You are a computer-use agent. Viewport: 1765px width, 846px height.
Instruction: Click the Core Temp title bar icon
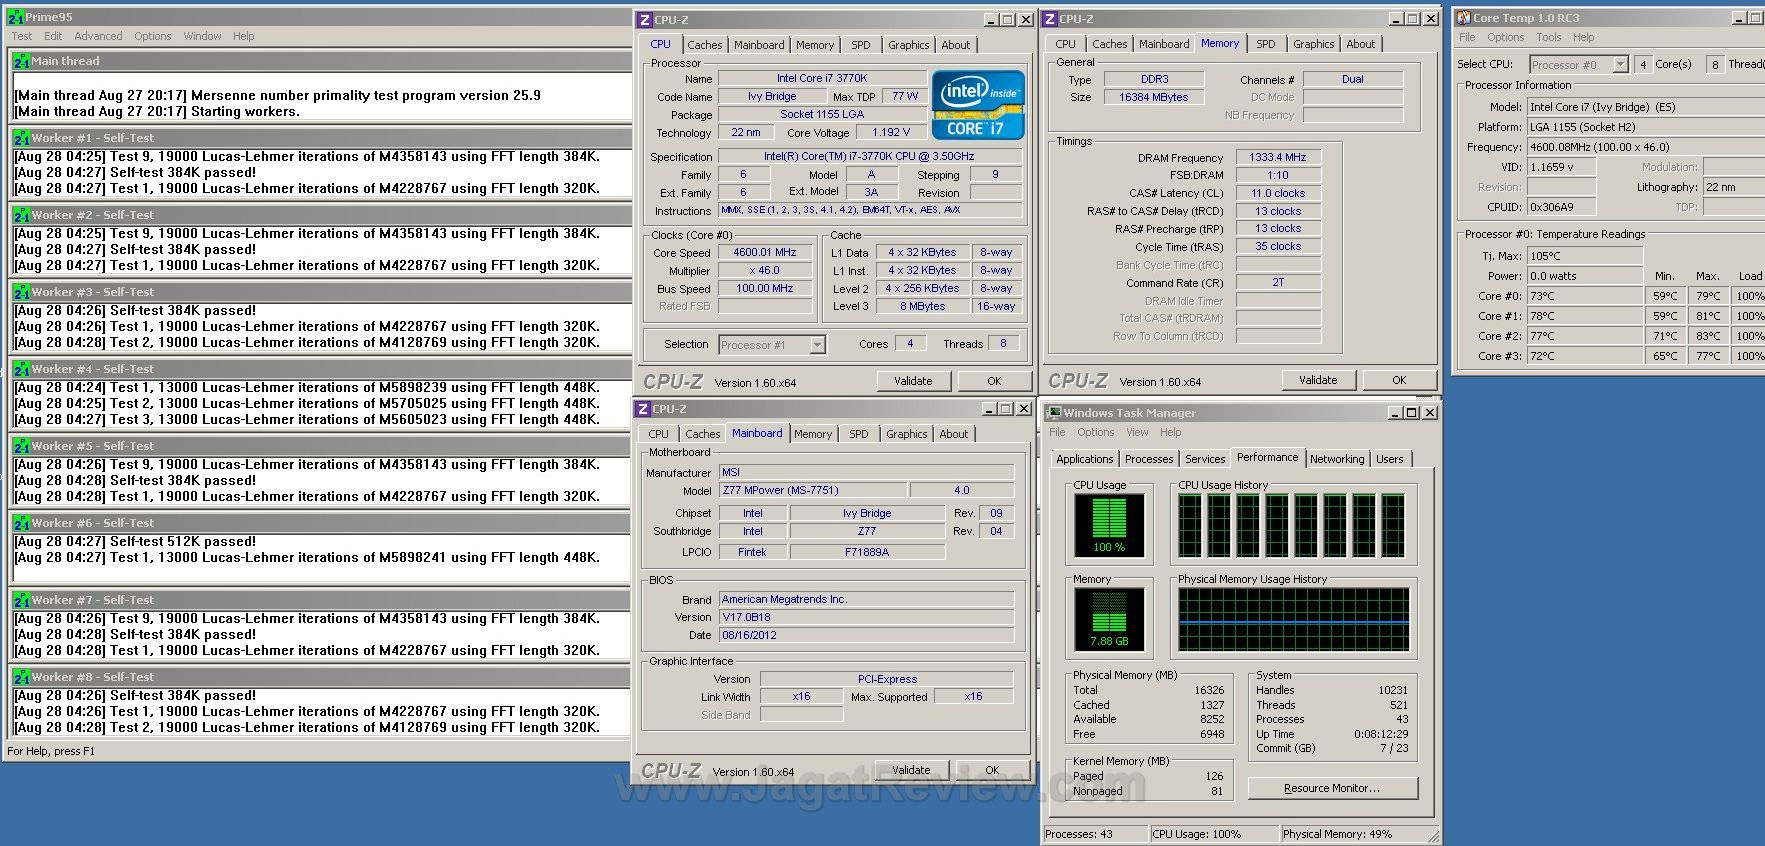coord(1463,18)
